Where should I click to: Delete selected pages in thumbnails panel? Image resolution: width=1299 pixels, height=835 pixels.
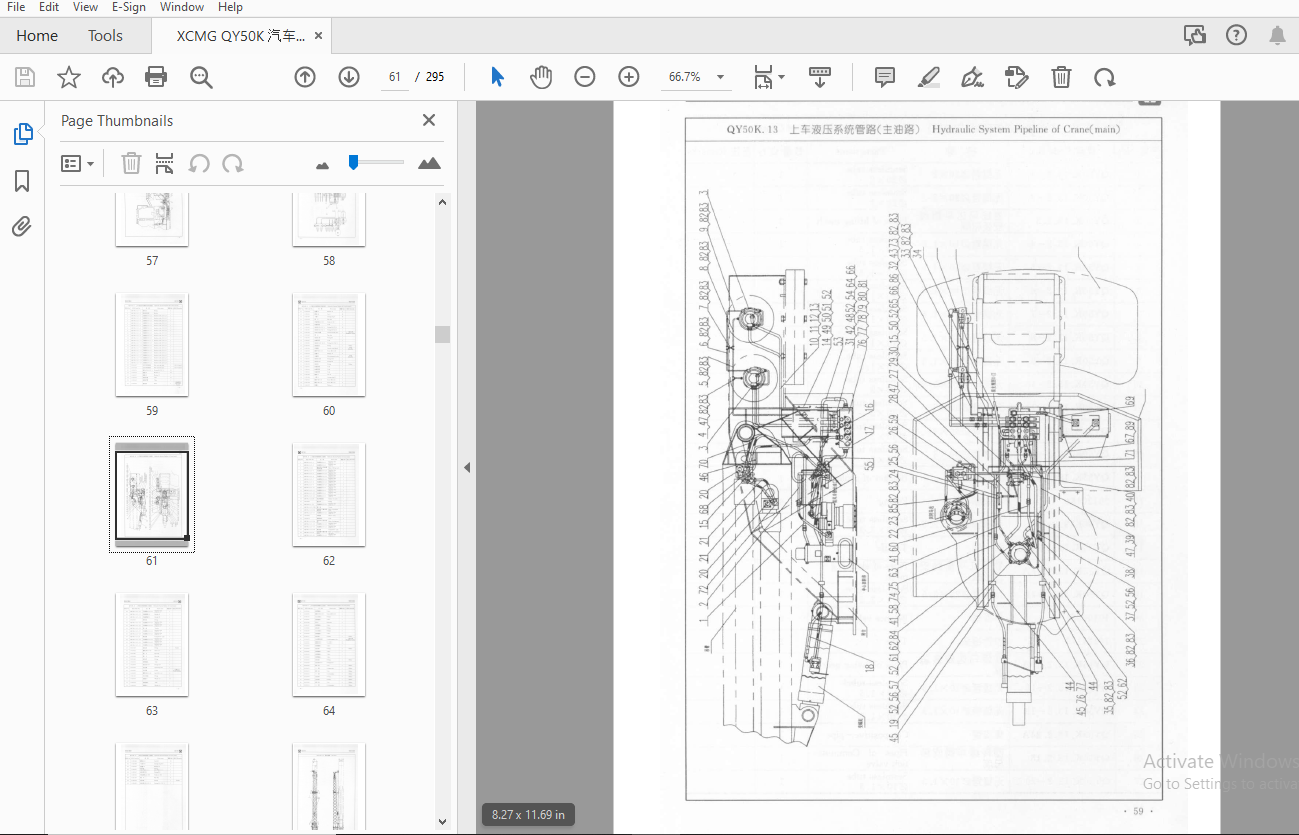[131, 163]
